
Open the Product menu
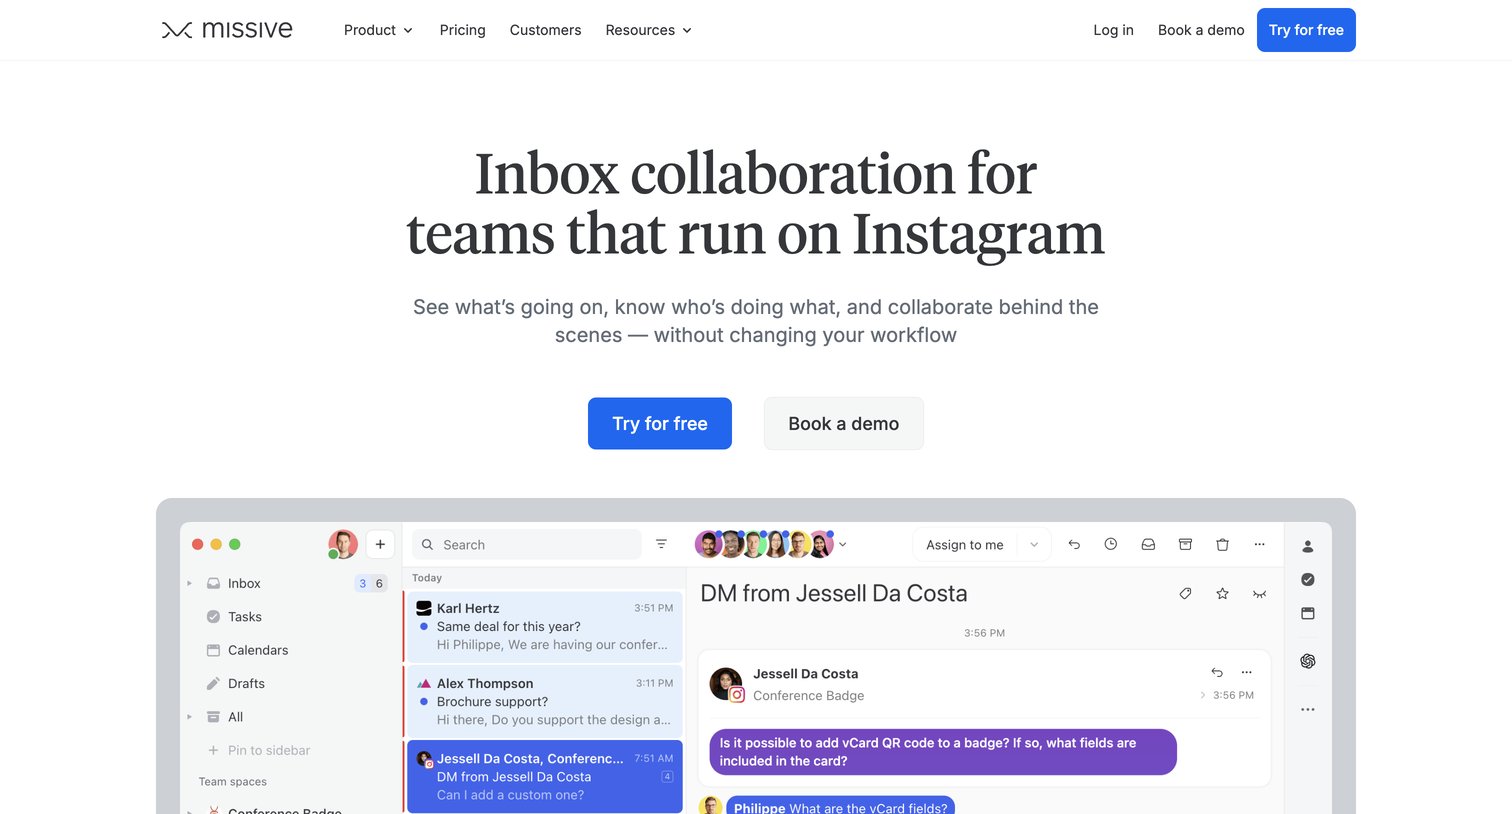pos(378,30)
